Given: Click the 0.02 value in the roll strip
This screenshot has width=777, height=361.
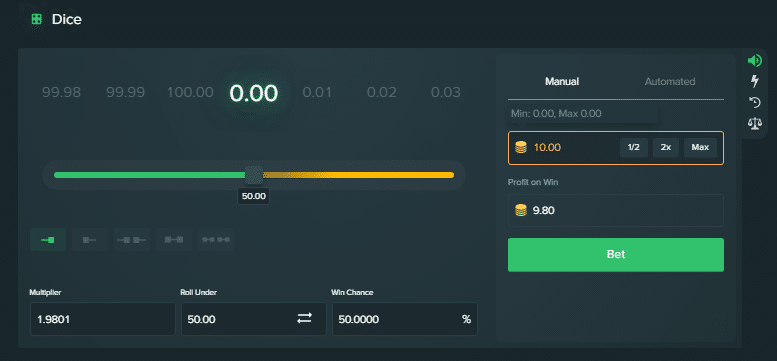Looking at the screenshot, I should [382, 93].
